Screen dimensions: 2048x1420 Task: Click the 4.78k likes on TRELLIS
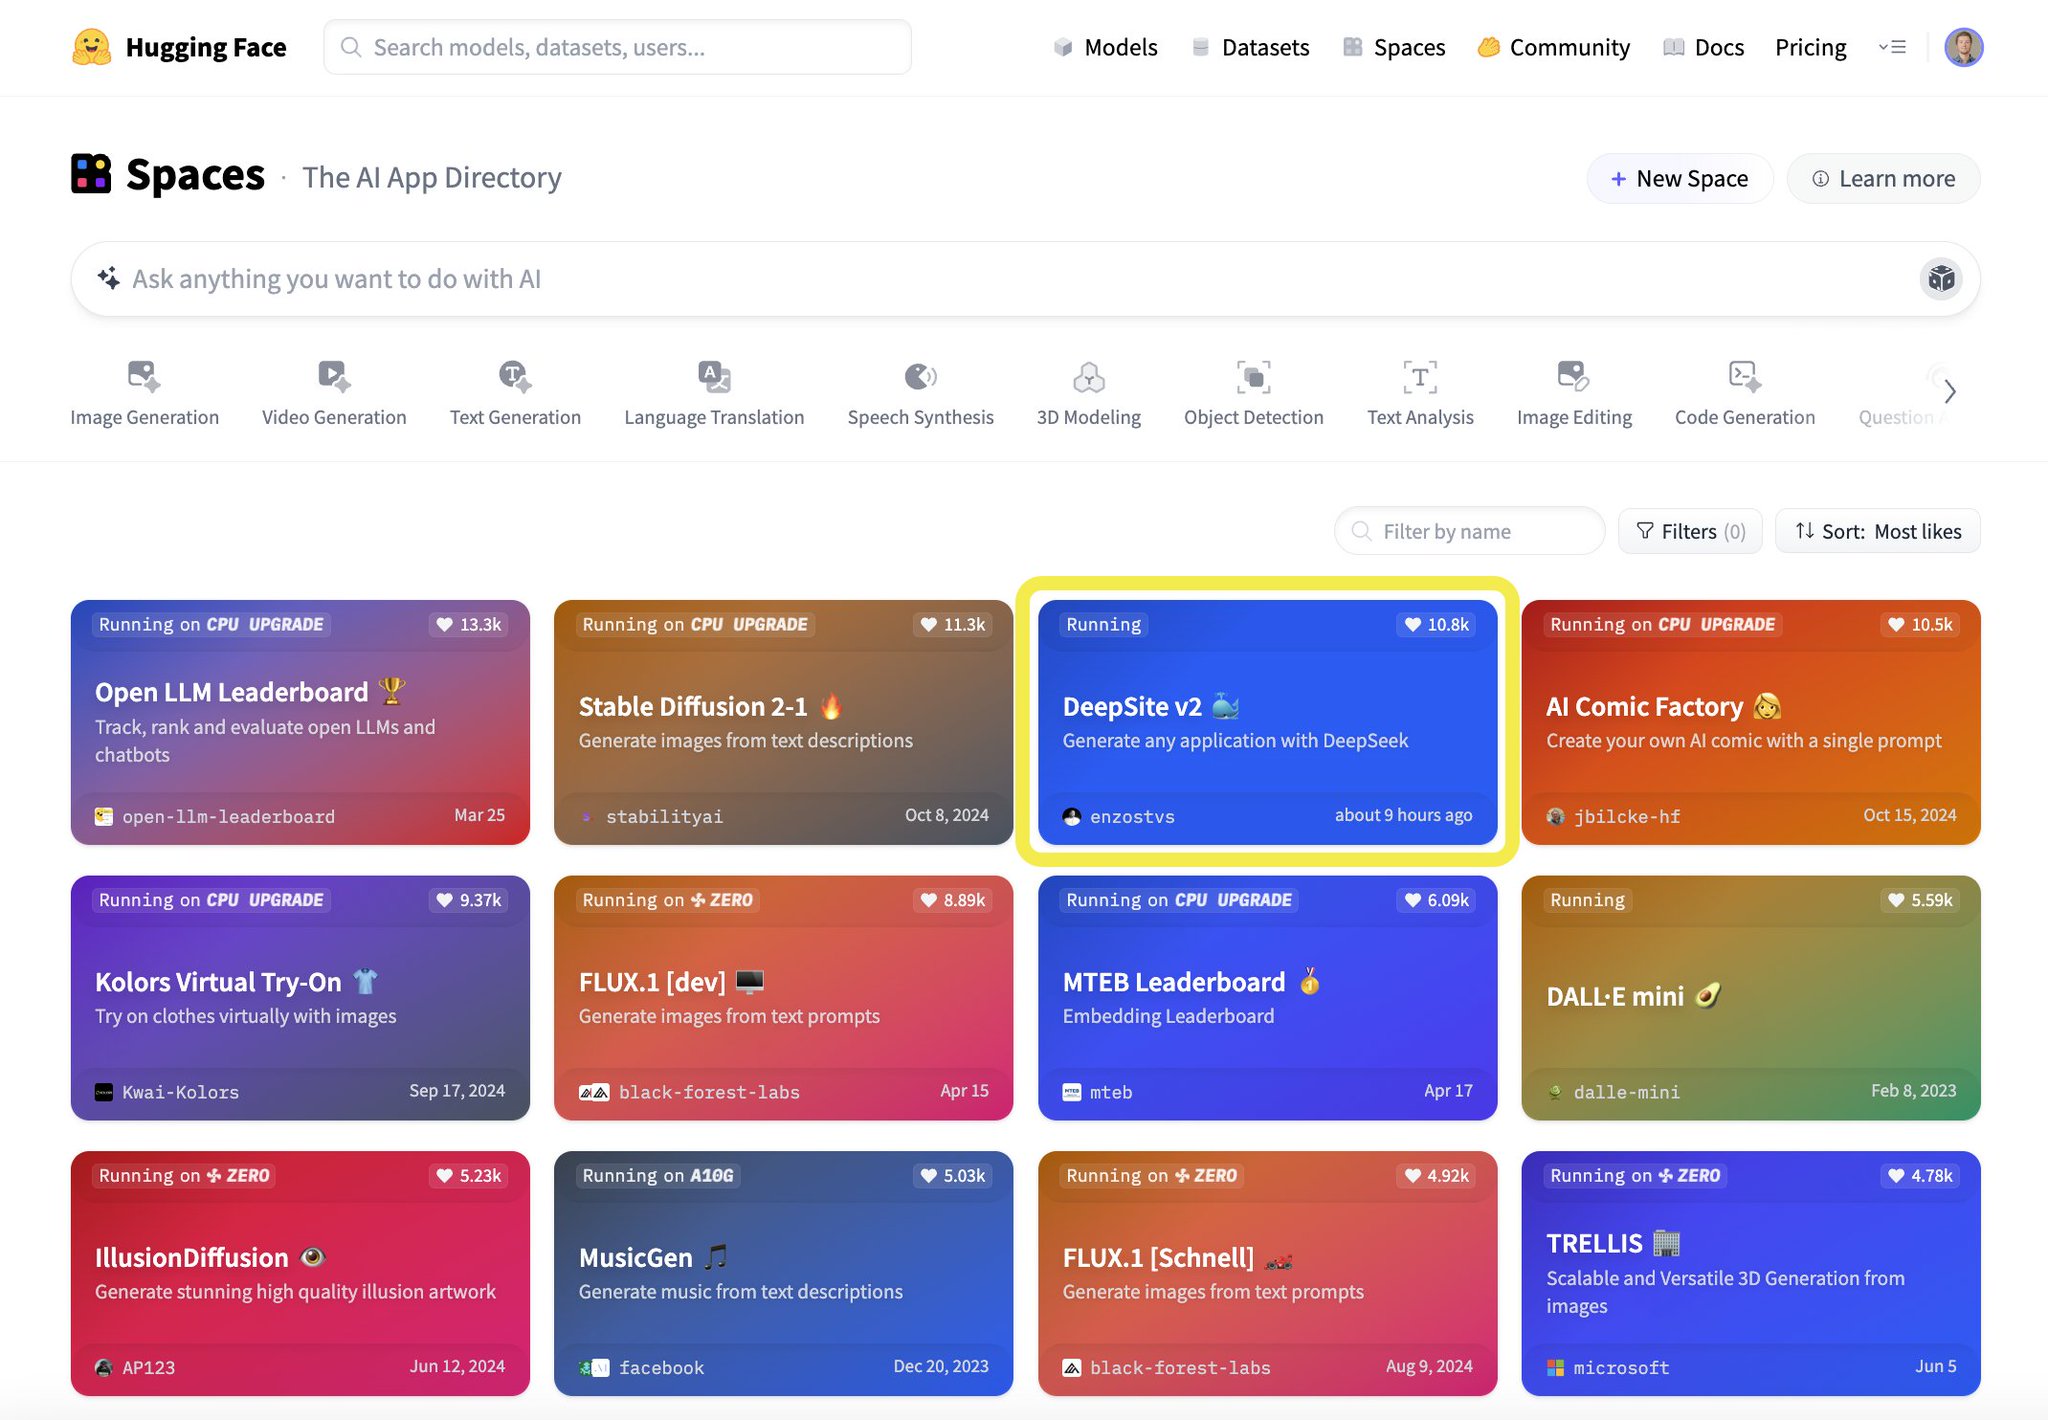[x=1920, y=1176]
